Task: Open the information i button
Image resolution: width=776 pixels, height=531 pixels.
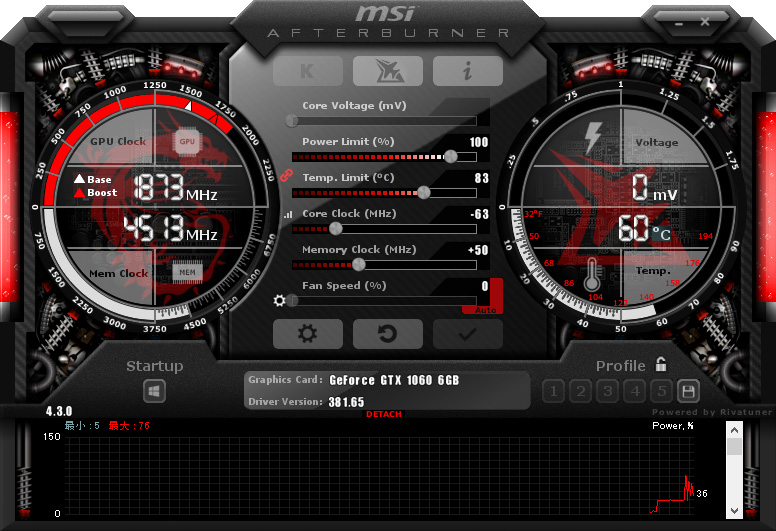Action: (x=468, y=71)
